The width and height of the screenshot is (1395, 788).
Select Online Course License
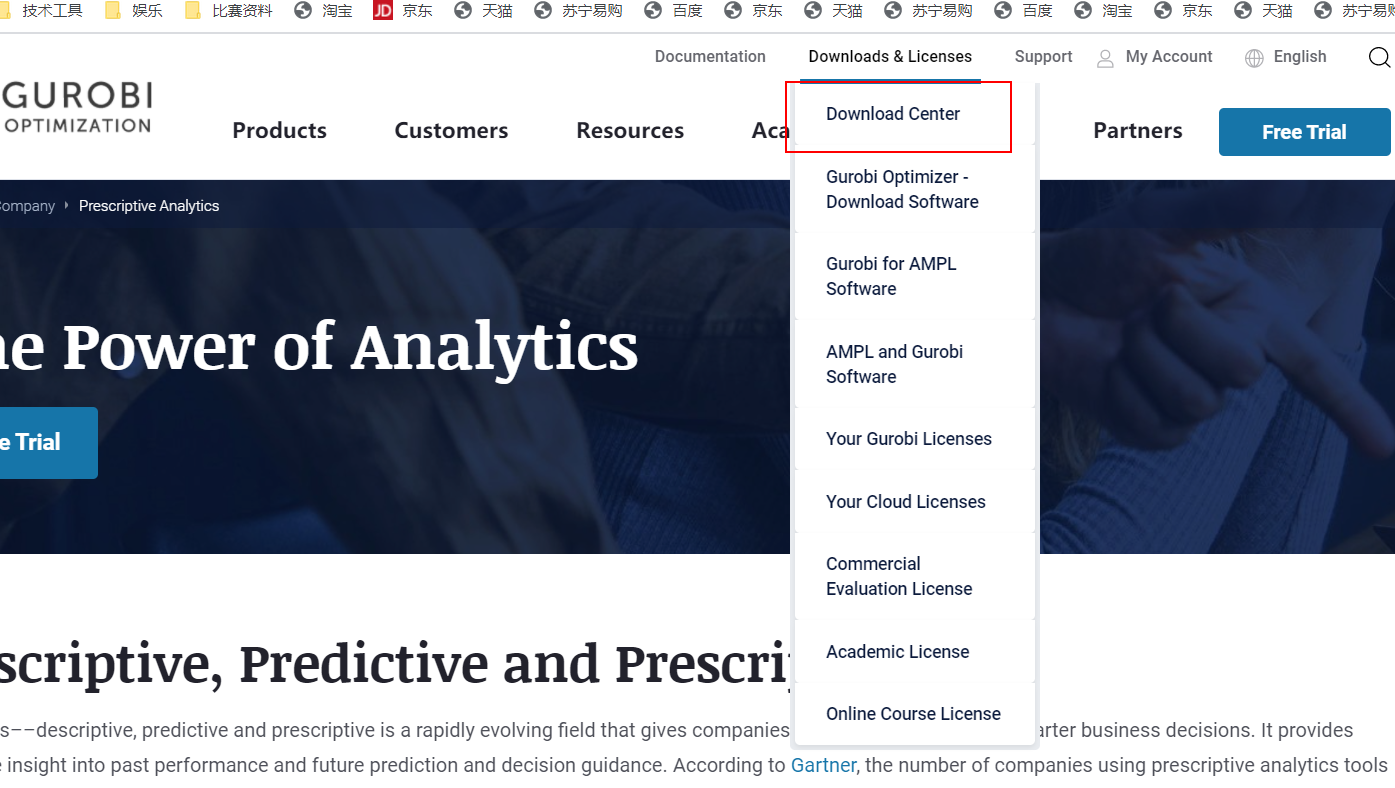pos(913,714)
